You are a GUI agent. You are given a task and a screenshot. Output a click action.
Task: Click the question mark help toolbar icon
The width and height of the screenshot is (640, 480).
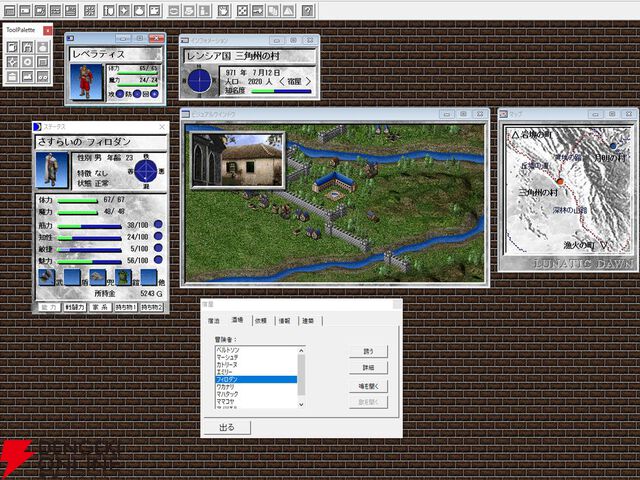(308, 10)
